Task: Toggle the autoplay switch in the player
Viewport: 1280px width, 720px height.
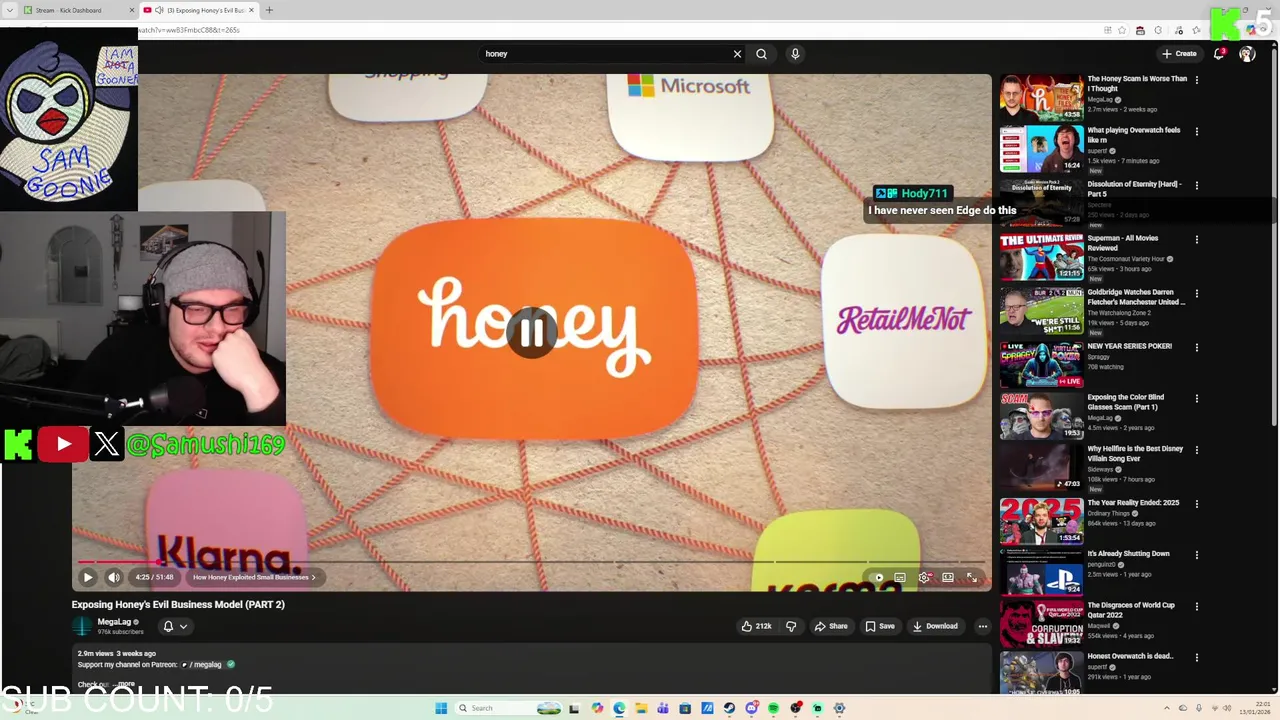Action: tap(878, 577)
